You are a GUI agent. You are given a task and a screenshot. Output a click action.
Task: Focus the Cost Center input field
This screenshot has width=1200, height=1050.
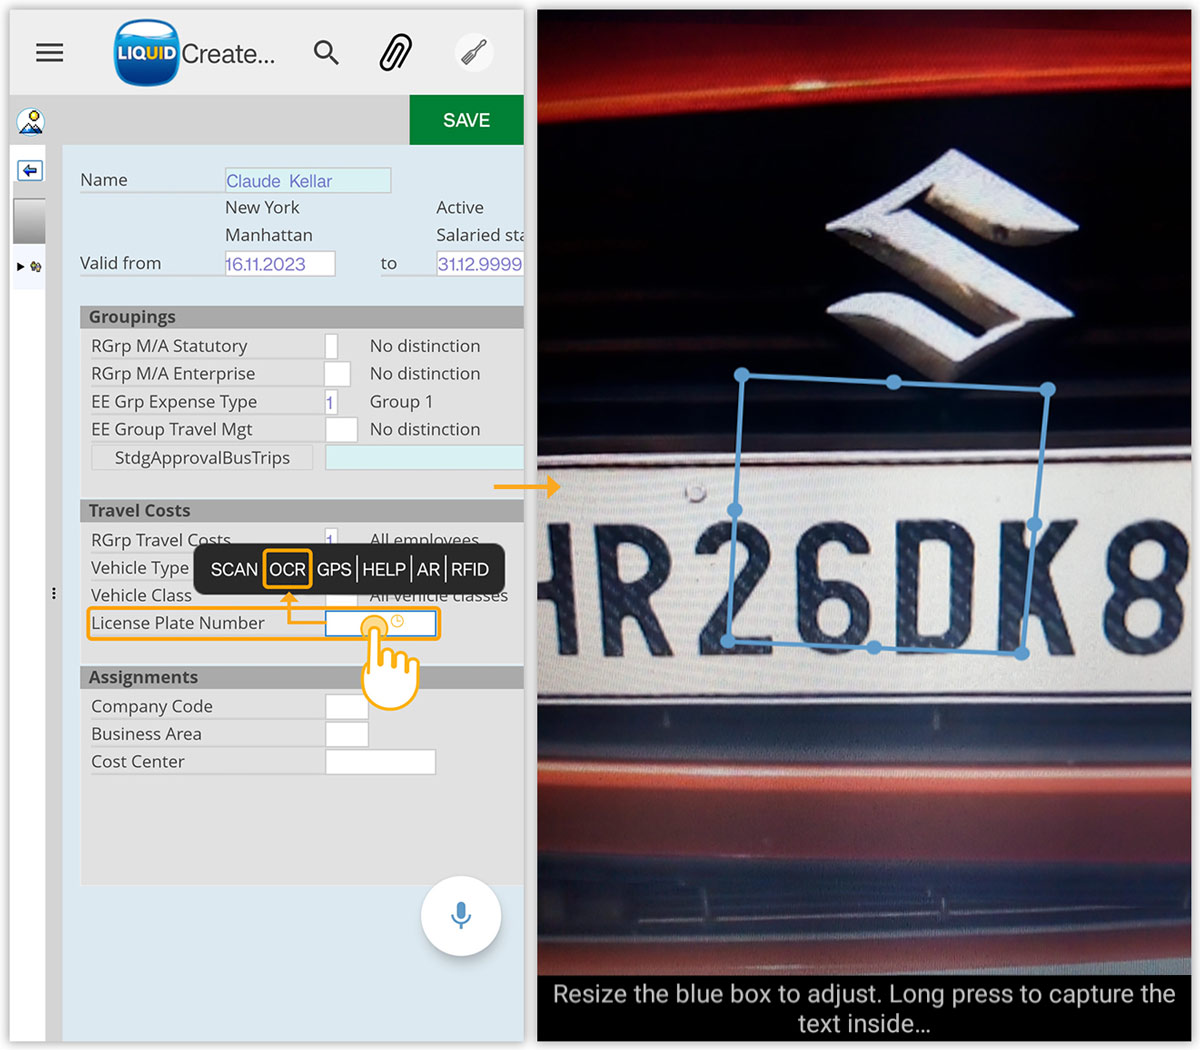(x=381, y=762)
